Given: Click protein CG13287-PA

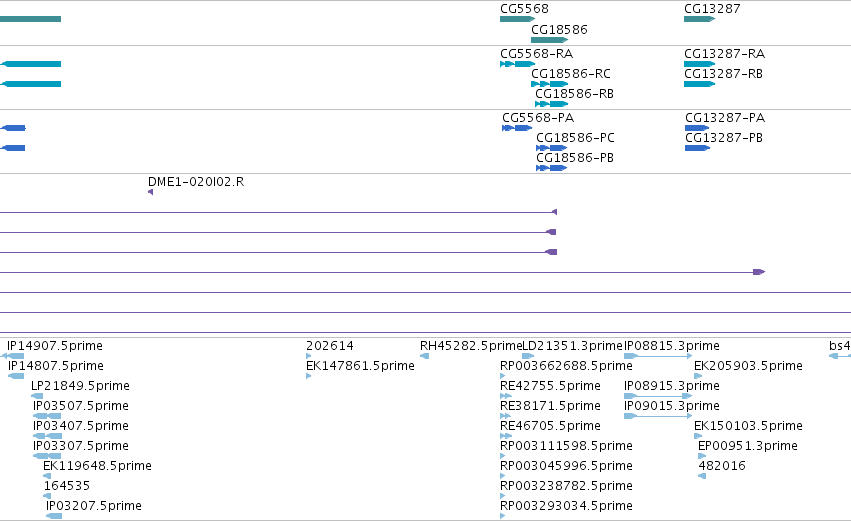Looking at the screenshot, I should [697, 128].
